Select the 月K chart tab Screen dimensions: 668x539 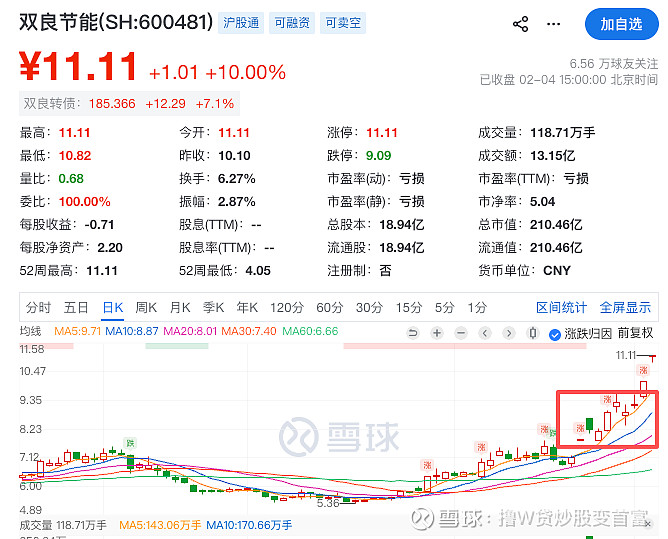coord(180,307)
